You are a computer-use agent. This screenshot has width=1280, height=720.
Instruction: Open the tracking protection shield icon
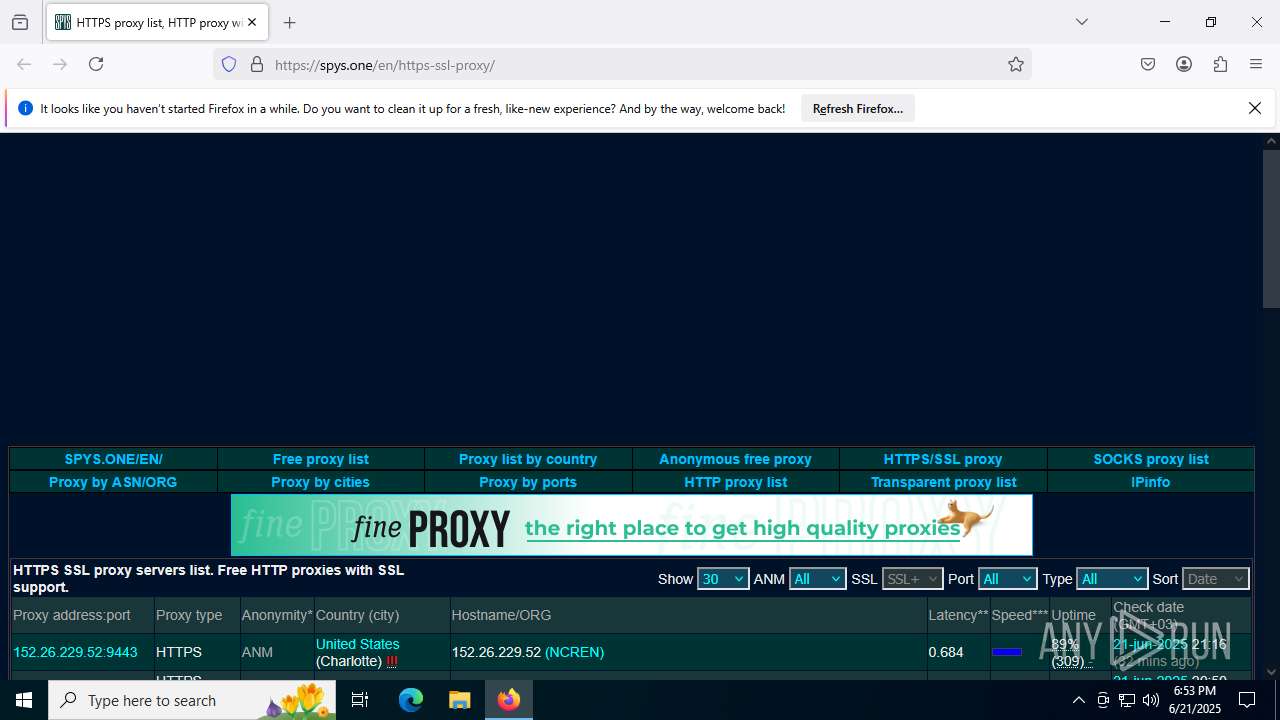coord(229,65)
